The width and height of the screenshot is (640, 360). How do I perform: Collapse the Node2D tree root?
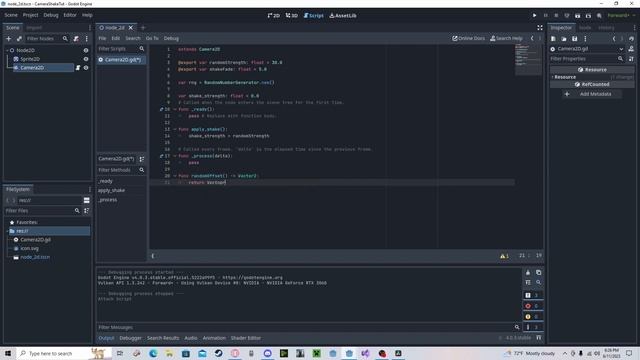click(7, 50)
